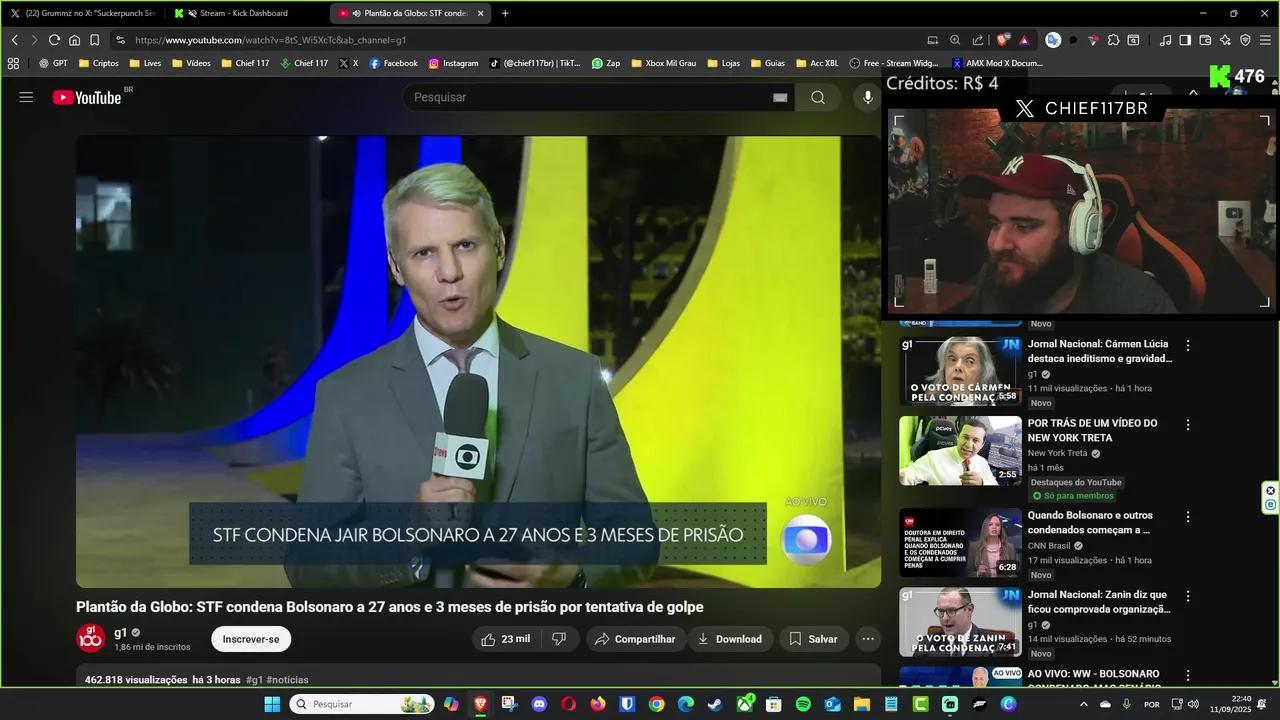Viewport: 1280px width, 720px height.
Task: Share the page with the address bar share icon
Action: [x=978, y=40]
